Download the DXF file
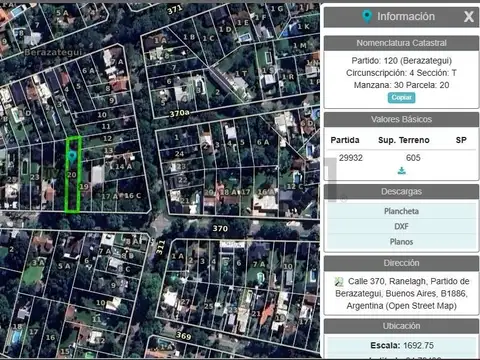Viewport: 480px width, 360px height. [401, 226]
